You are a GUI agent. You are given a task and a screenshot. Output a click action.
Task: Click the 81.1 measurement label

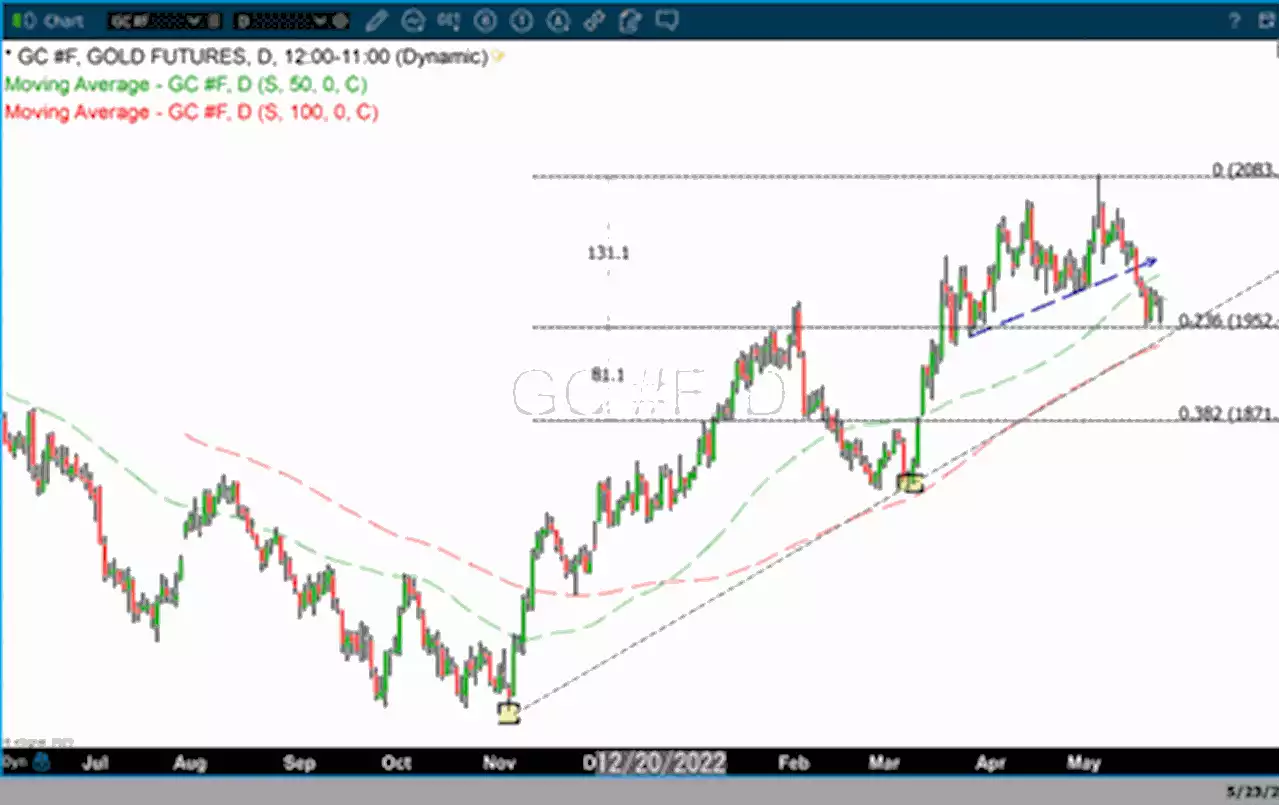click(x=608, y=374)
